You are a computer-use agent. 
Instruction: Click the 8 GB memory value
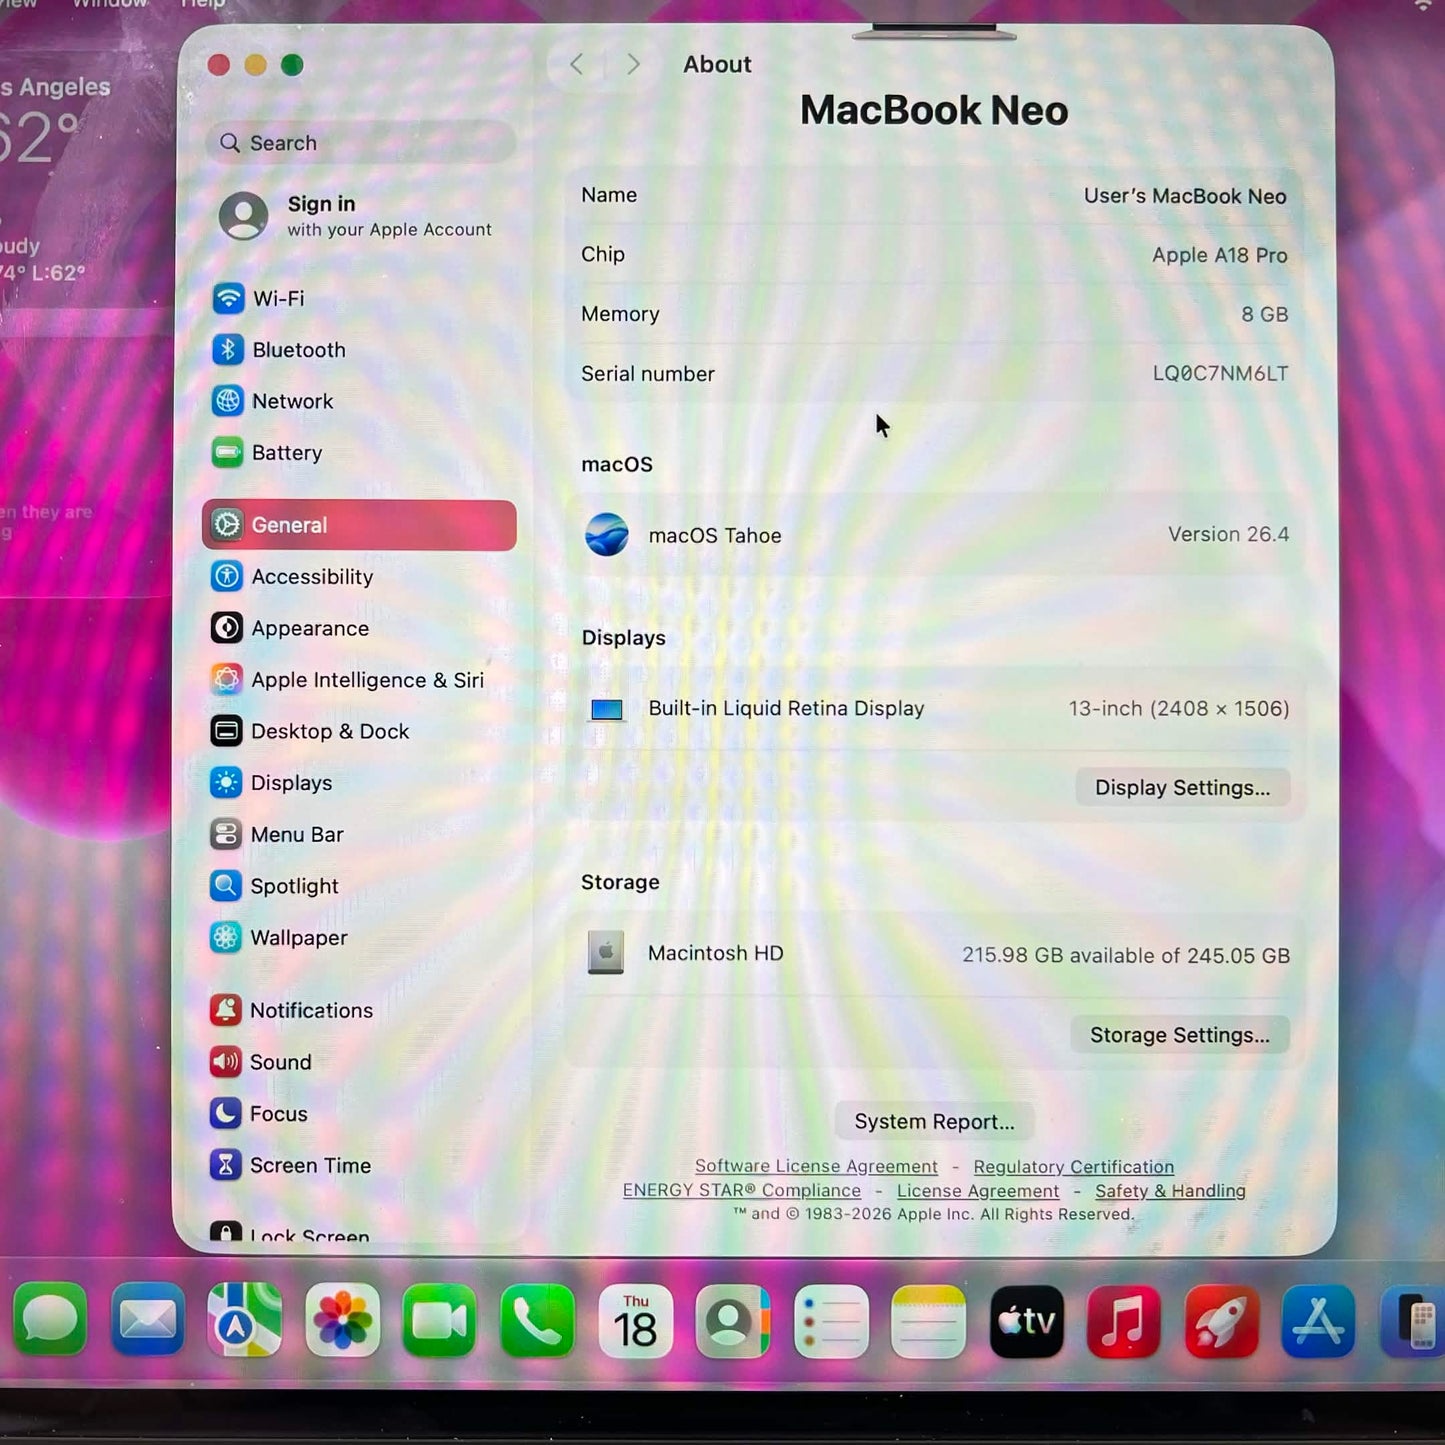1264,314
